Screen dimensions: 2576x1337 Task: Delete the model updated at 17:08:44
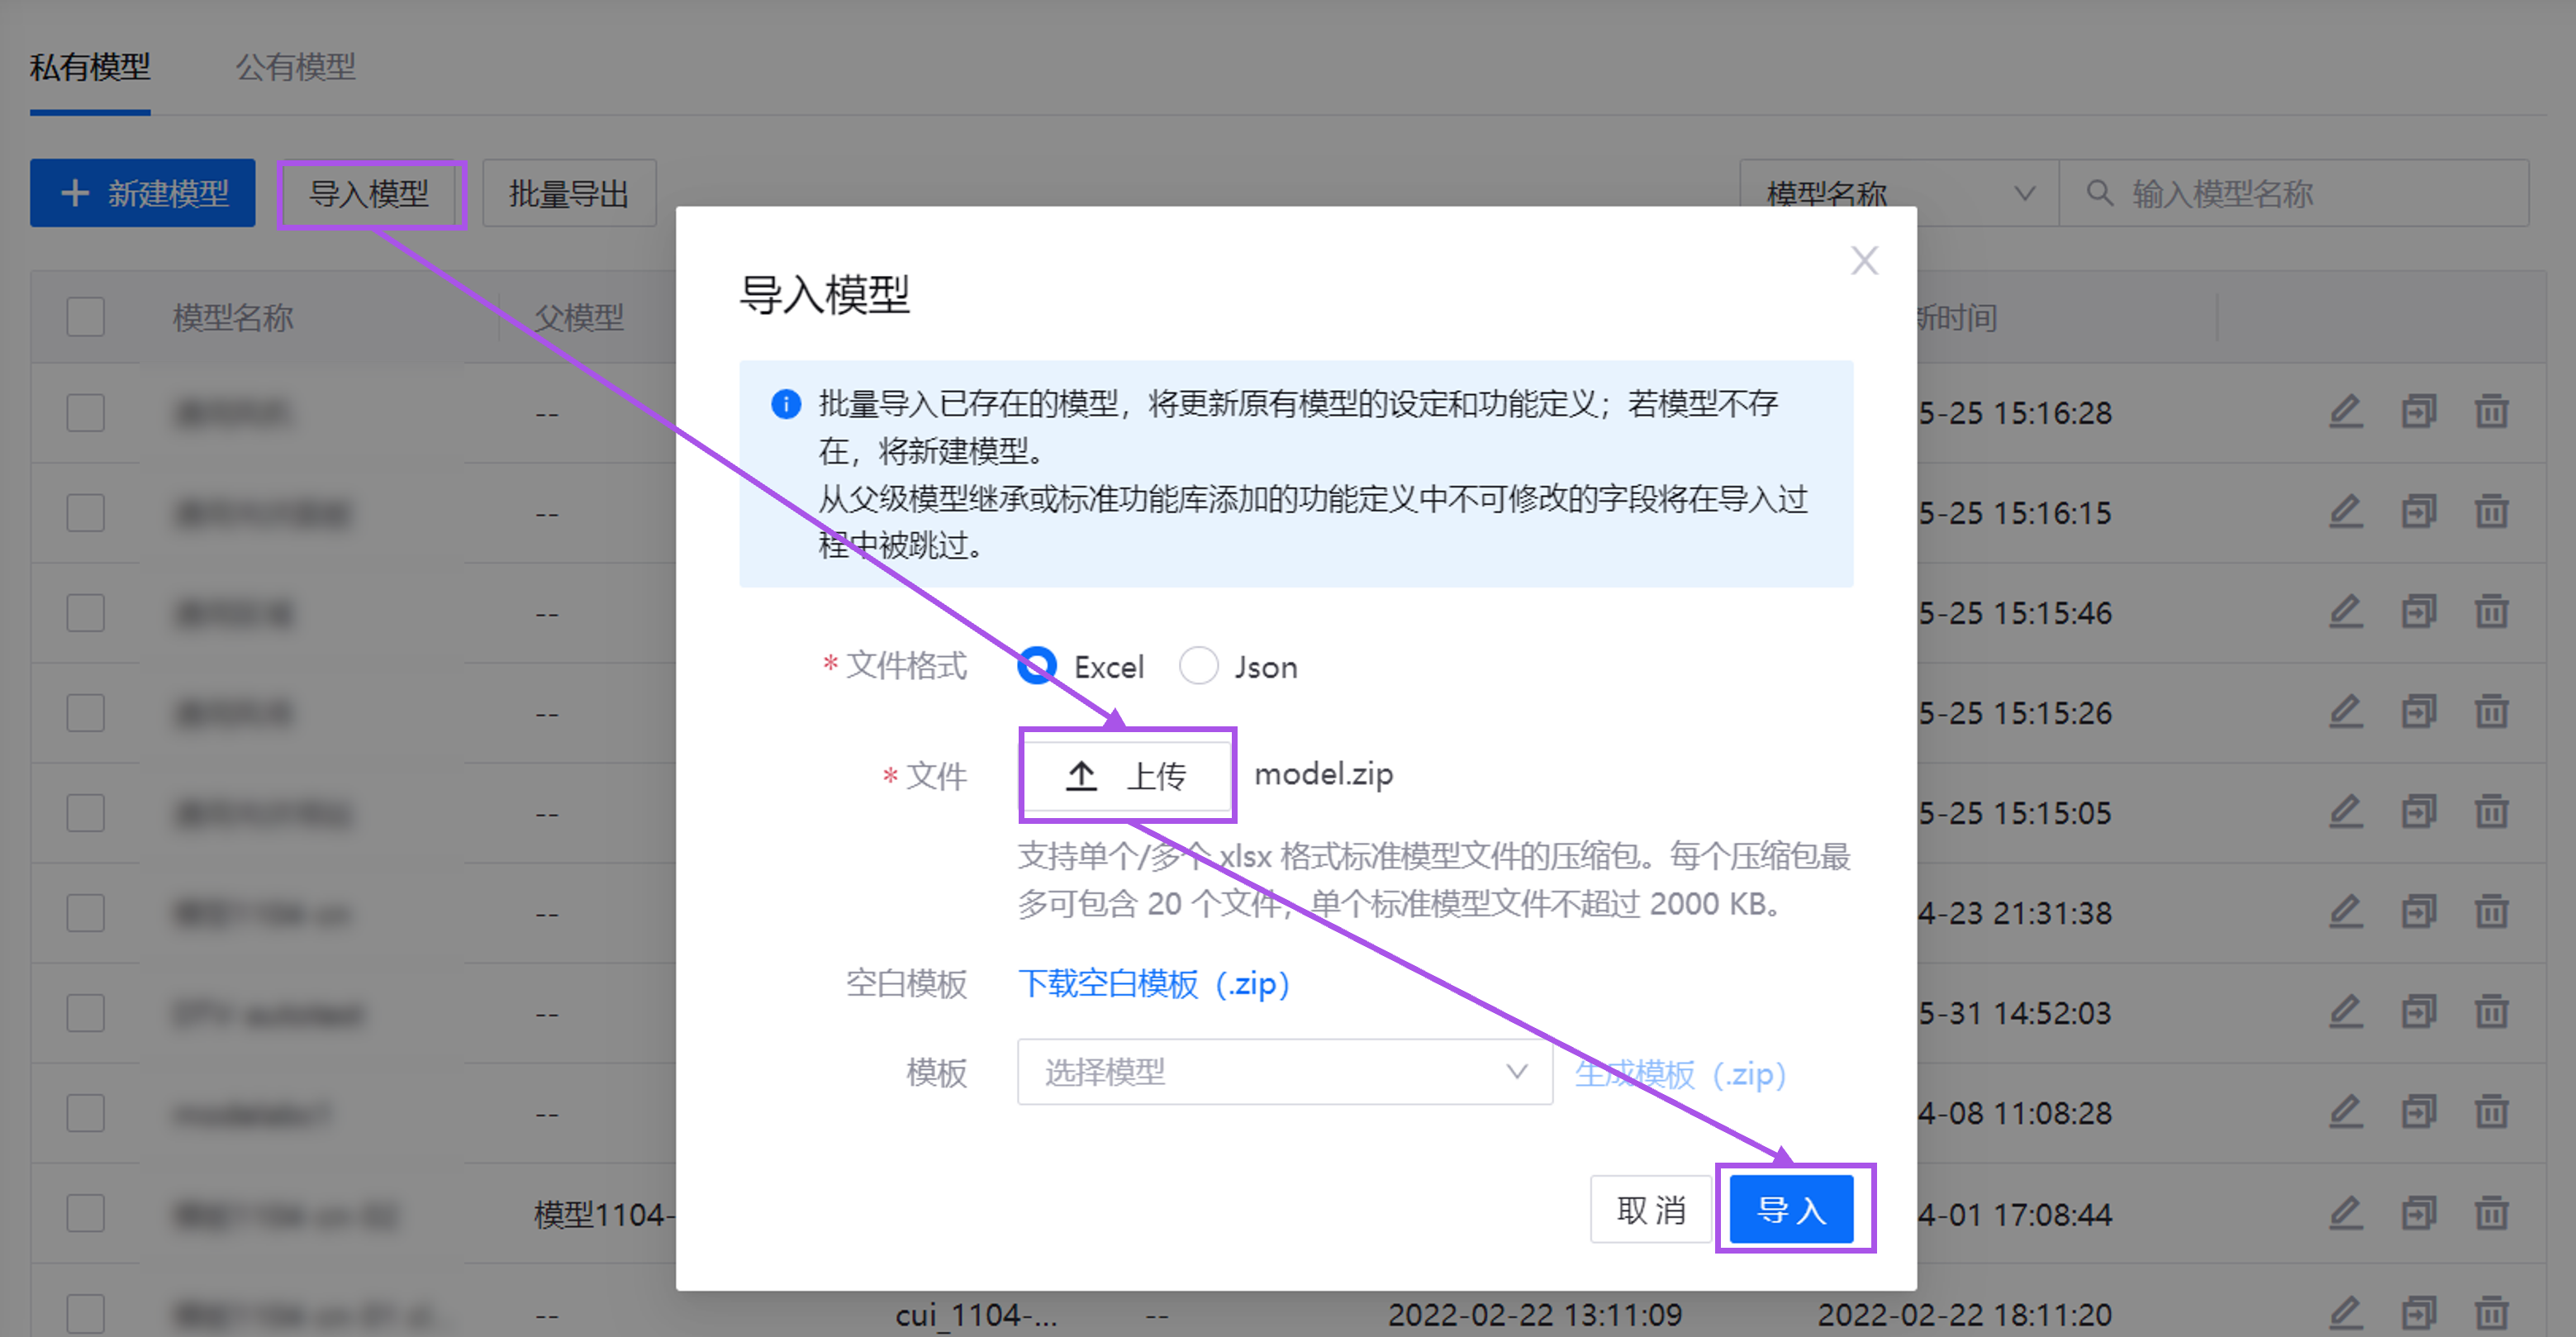pos(2491,1214)
